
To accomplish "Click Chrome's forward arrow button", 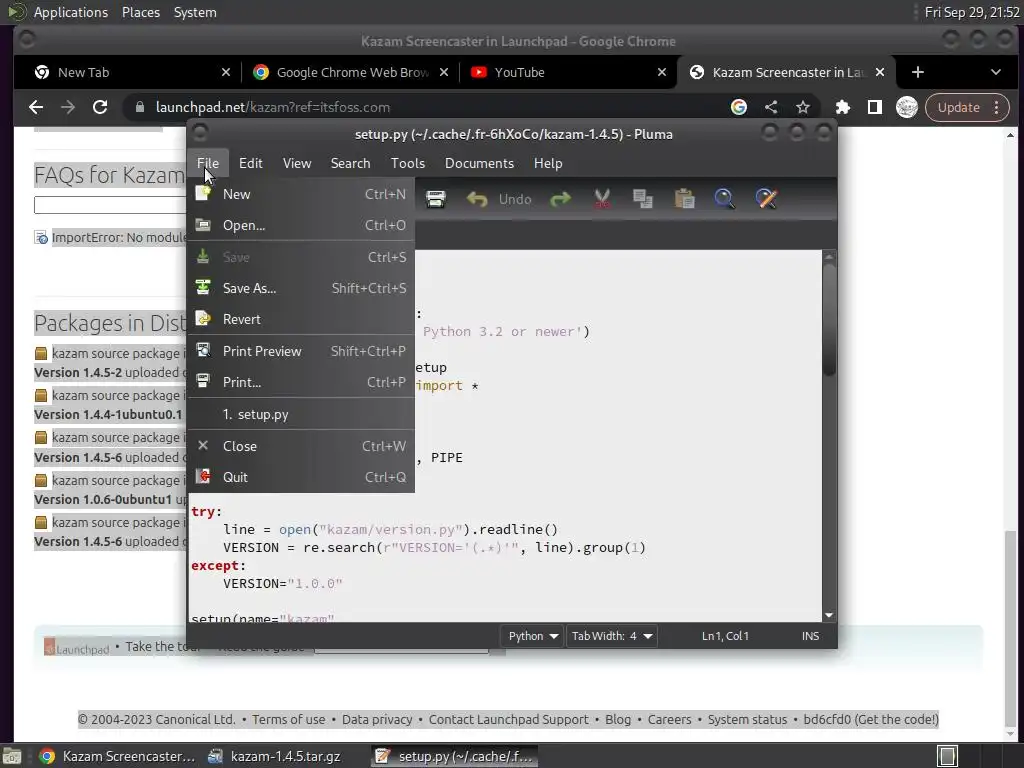I will point(68,107).
